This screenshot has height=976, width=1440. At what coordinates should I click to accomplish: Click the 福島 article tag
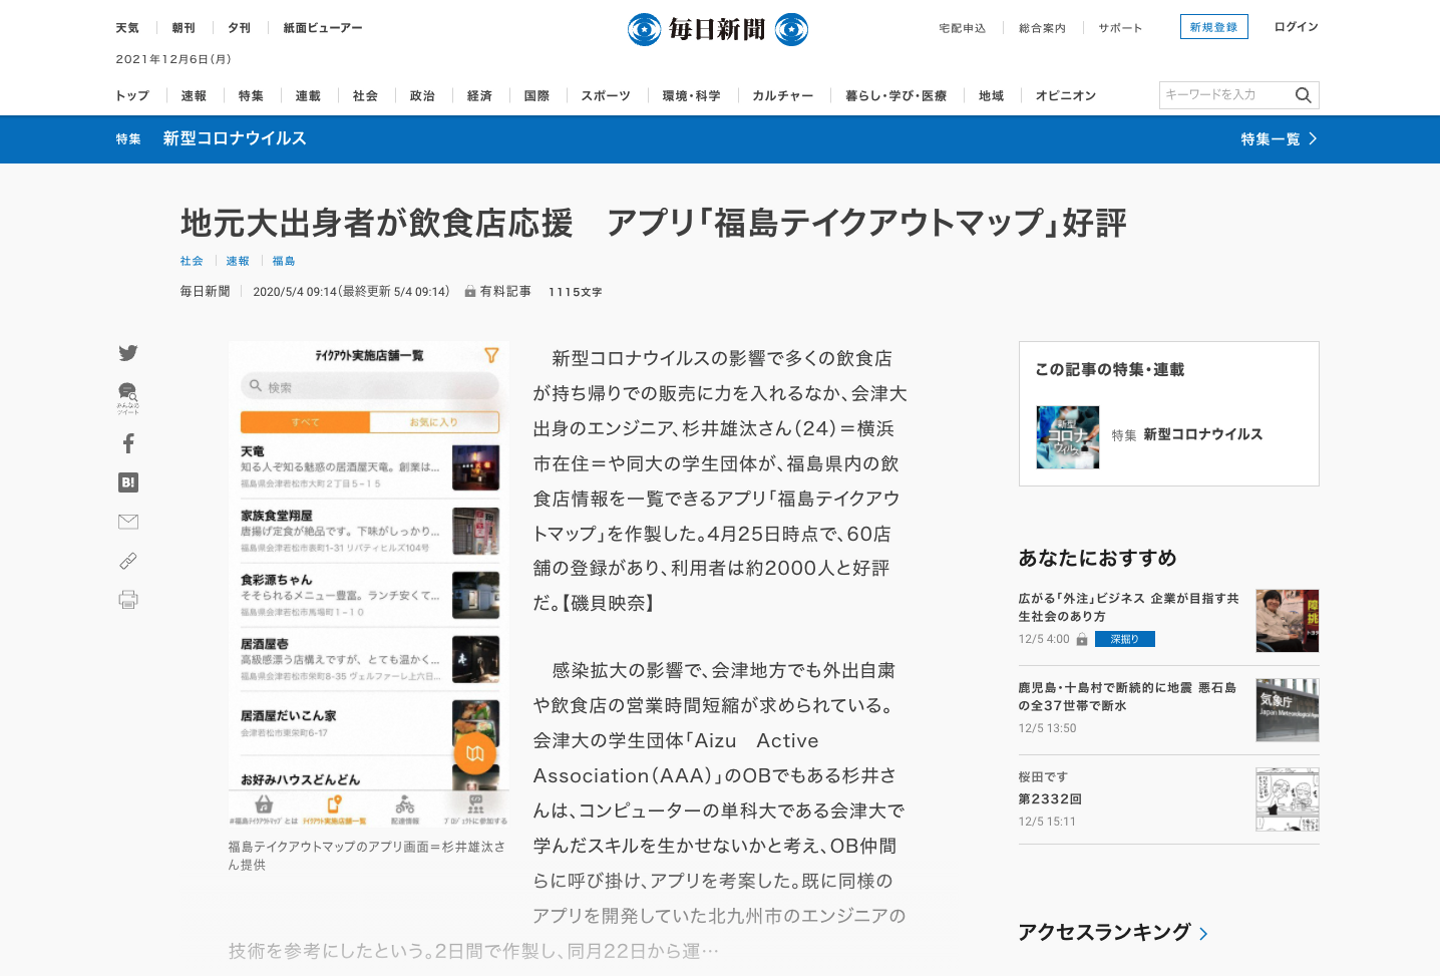click(284, 261)
